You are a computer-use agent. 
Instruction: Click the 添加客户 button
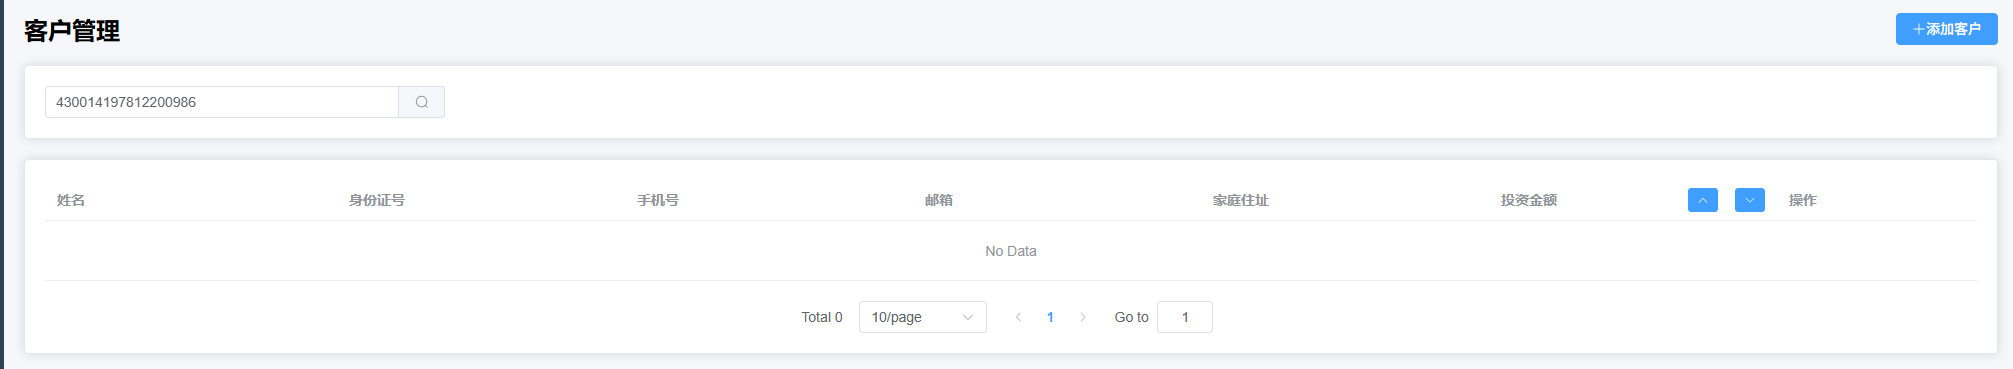[x=1946, y=29]
